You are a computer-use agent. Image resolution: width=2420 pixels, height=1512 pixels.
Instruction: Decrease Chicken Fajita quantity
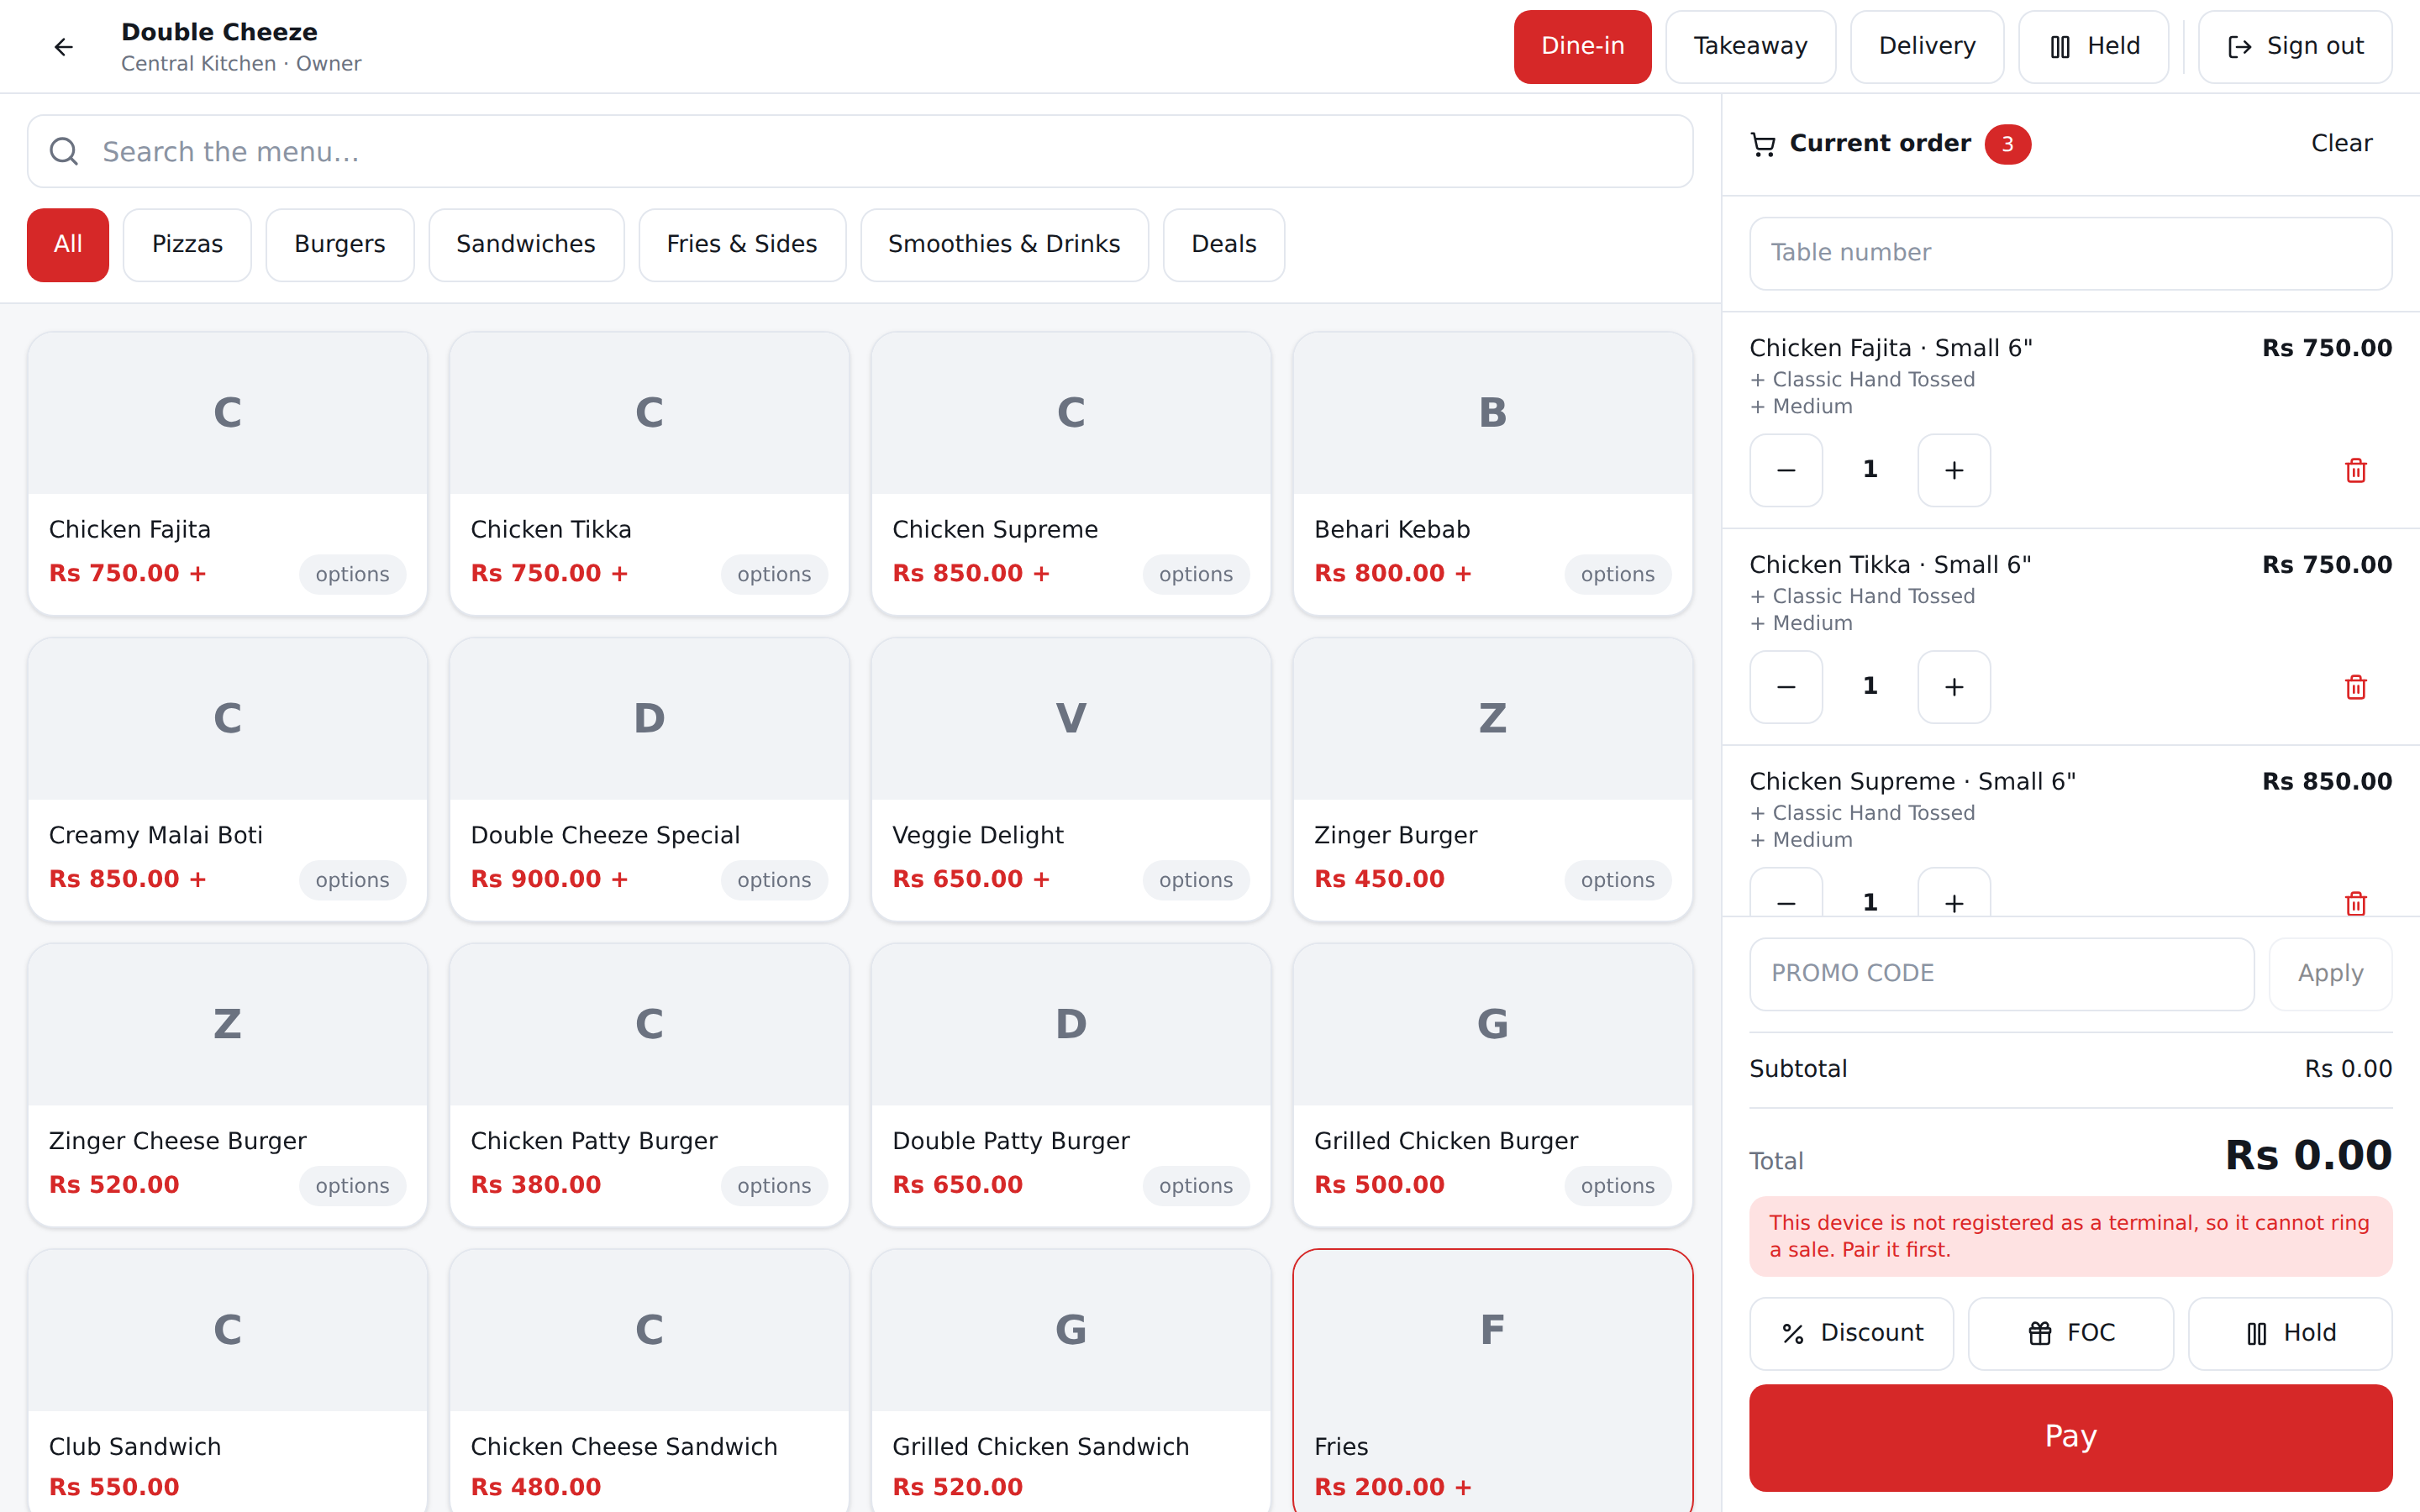pyautogui.click(x=1786, y=470)
